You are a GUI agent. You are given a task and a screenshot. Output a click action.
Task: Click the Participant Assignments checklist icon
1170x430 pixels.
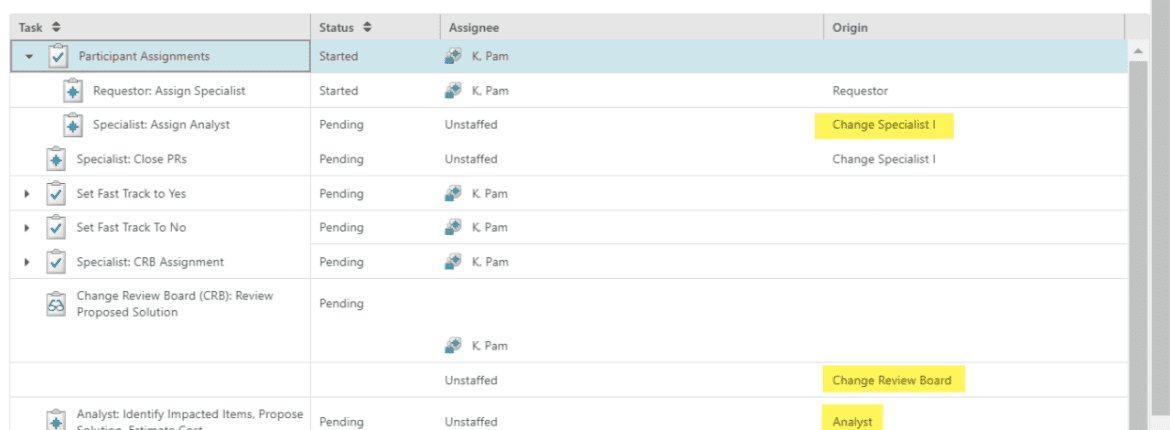[57, 56]
